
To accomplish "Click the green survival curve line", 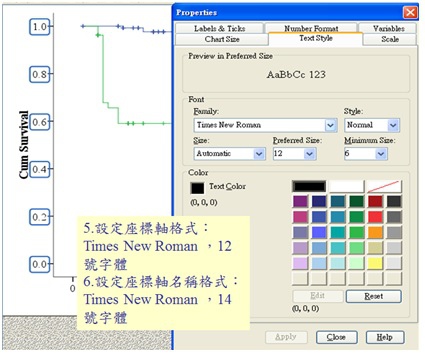I will pos(103,73).
